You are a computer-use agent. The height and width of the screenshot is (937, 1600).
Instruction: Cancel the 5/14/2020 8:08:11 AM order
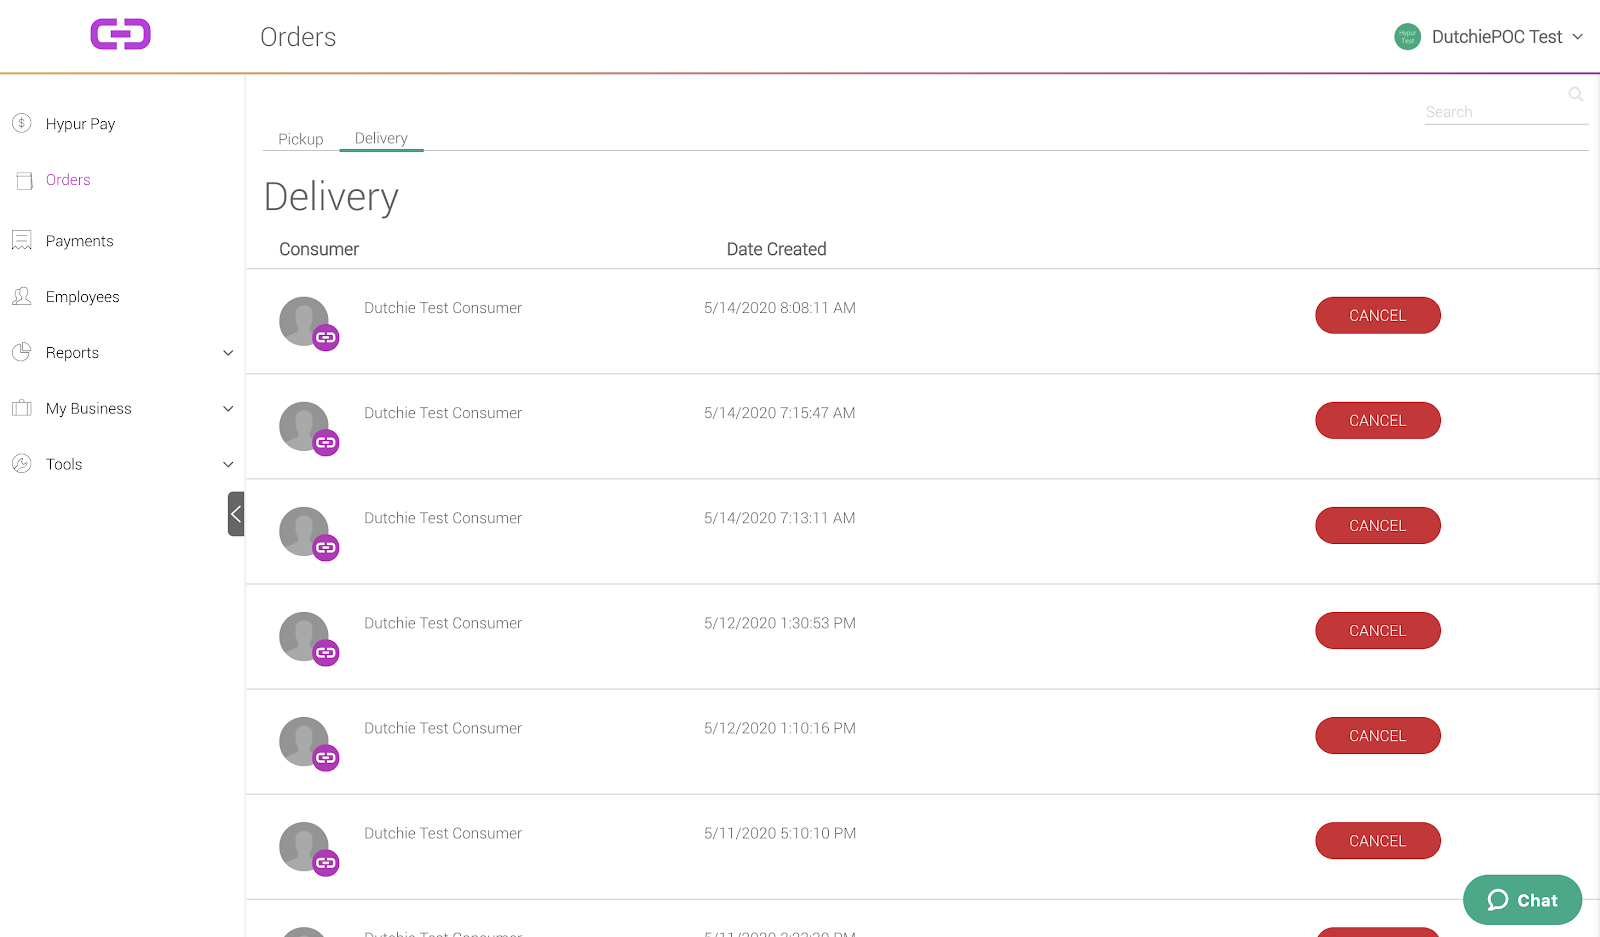[x=1378, y=315]
